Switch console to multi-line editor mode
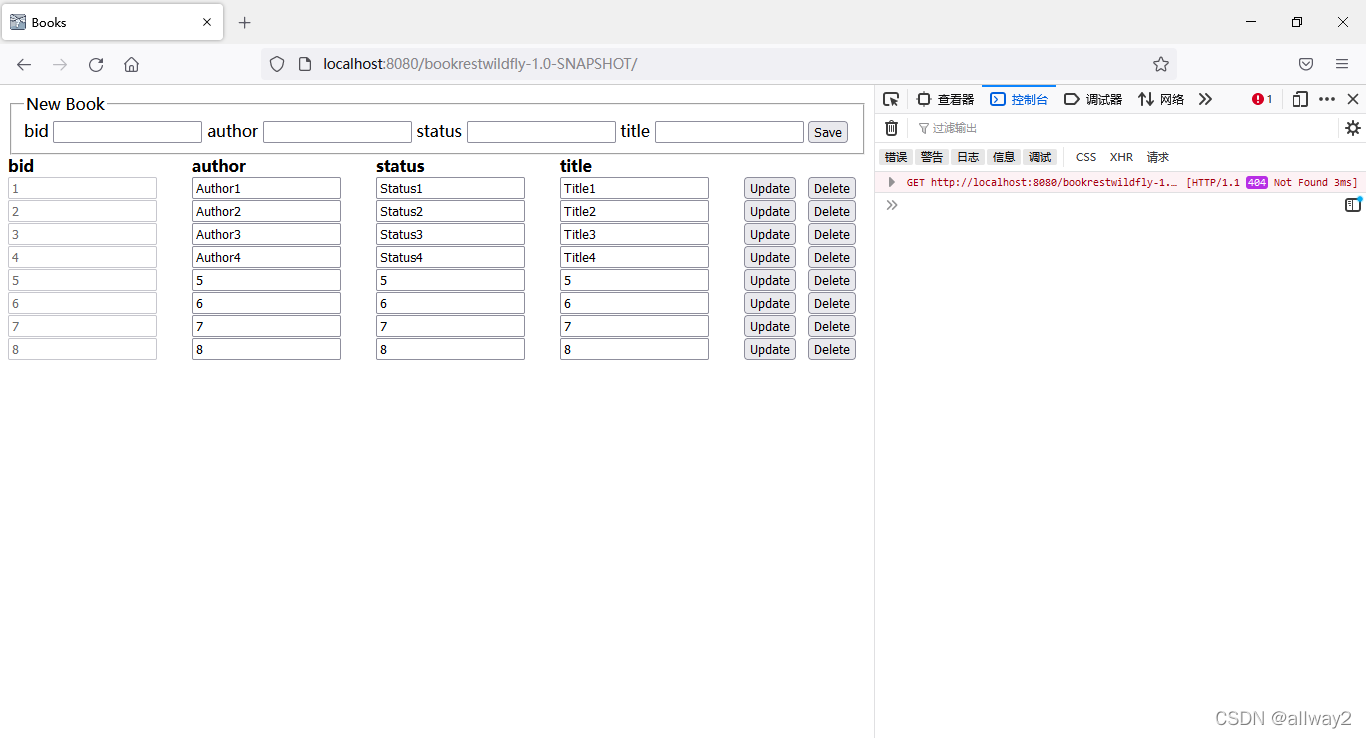Image resolution: width=1366 pixels, height=738 pixels. 1352,204
